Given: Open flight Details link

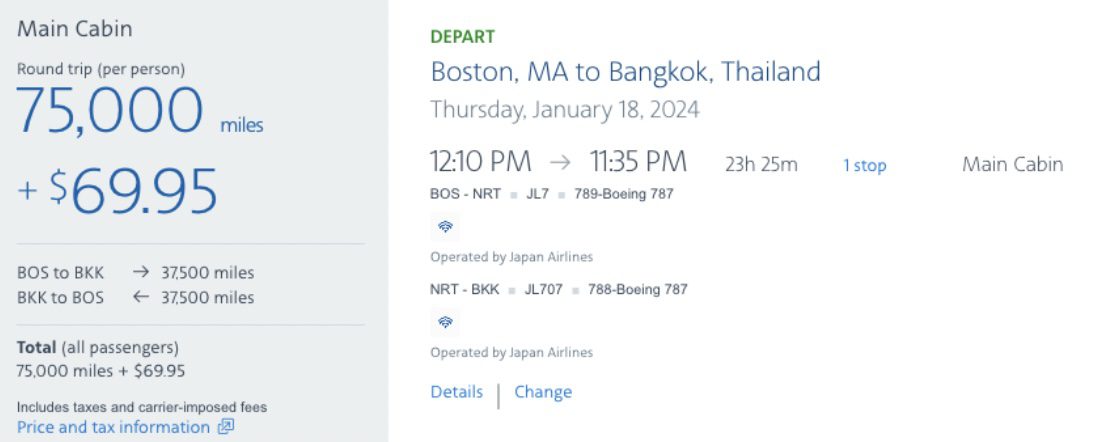Looking at the screenshot, I should (x=457, y=392).
